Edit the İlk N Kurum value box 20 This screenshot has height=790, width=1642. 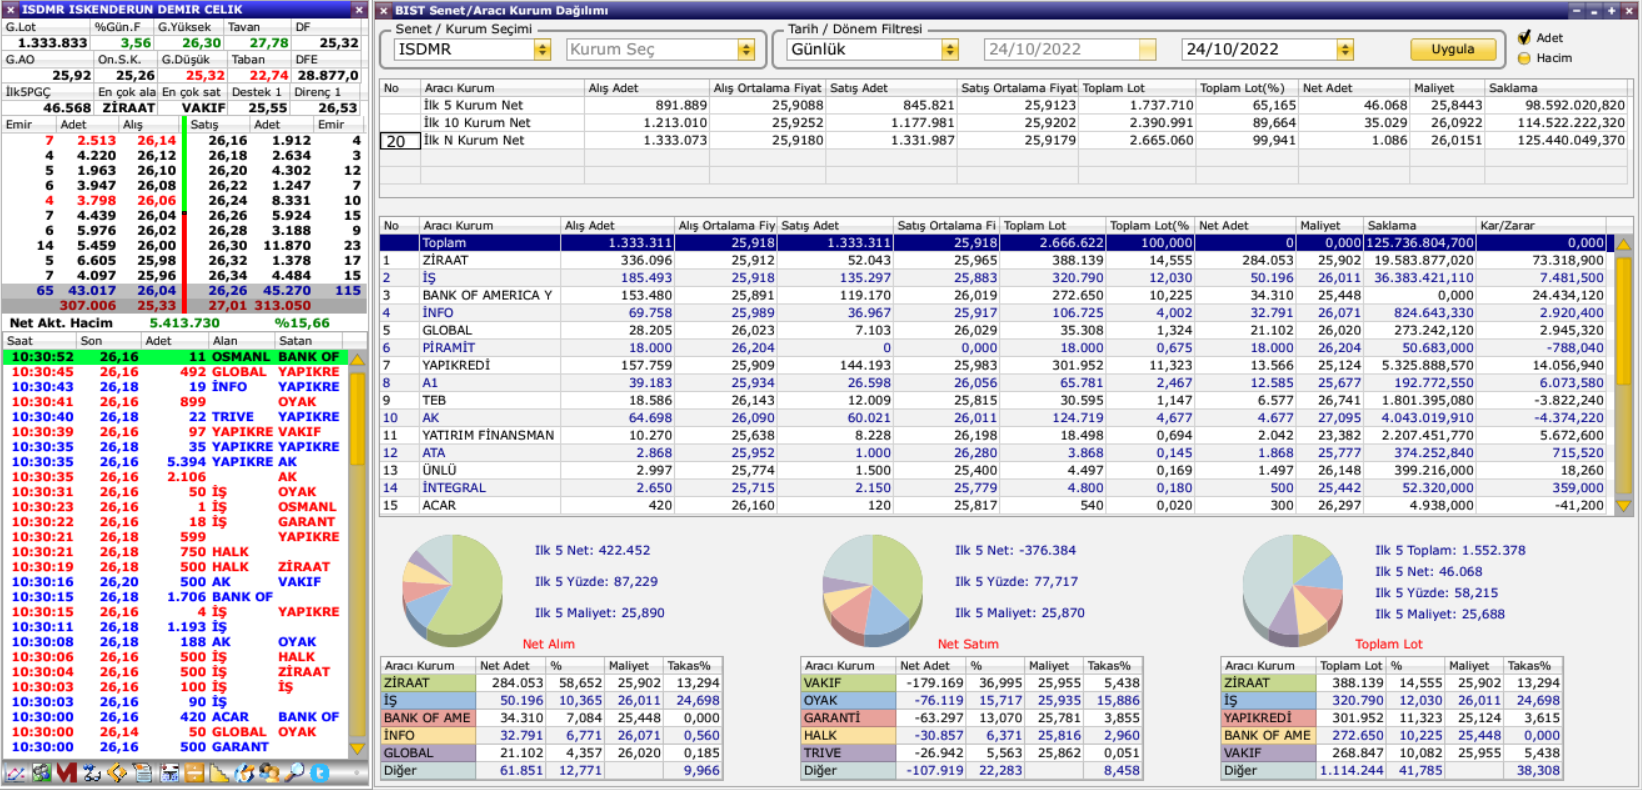(400, 141)
